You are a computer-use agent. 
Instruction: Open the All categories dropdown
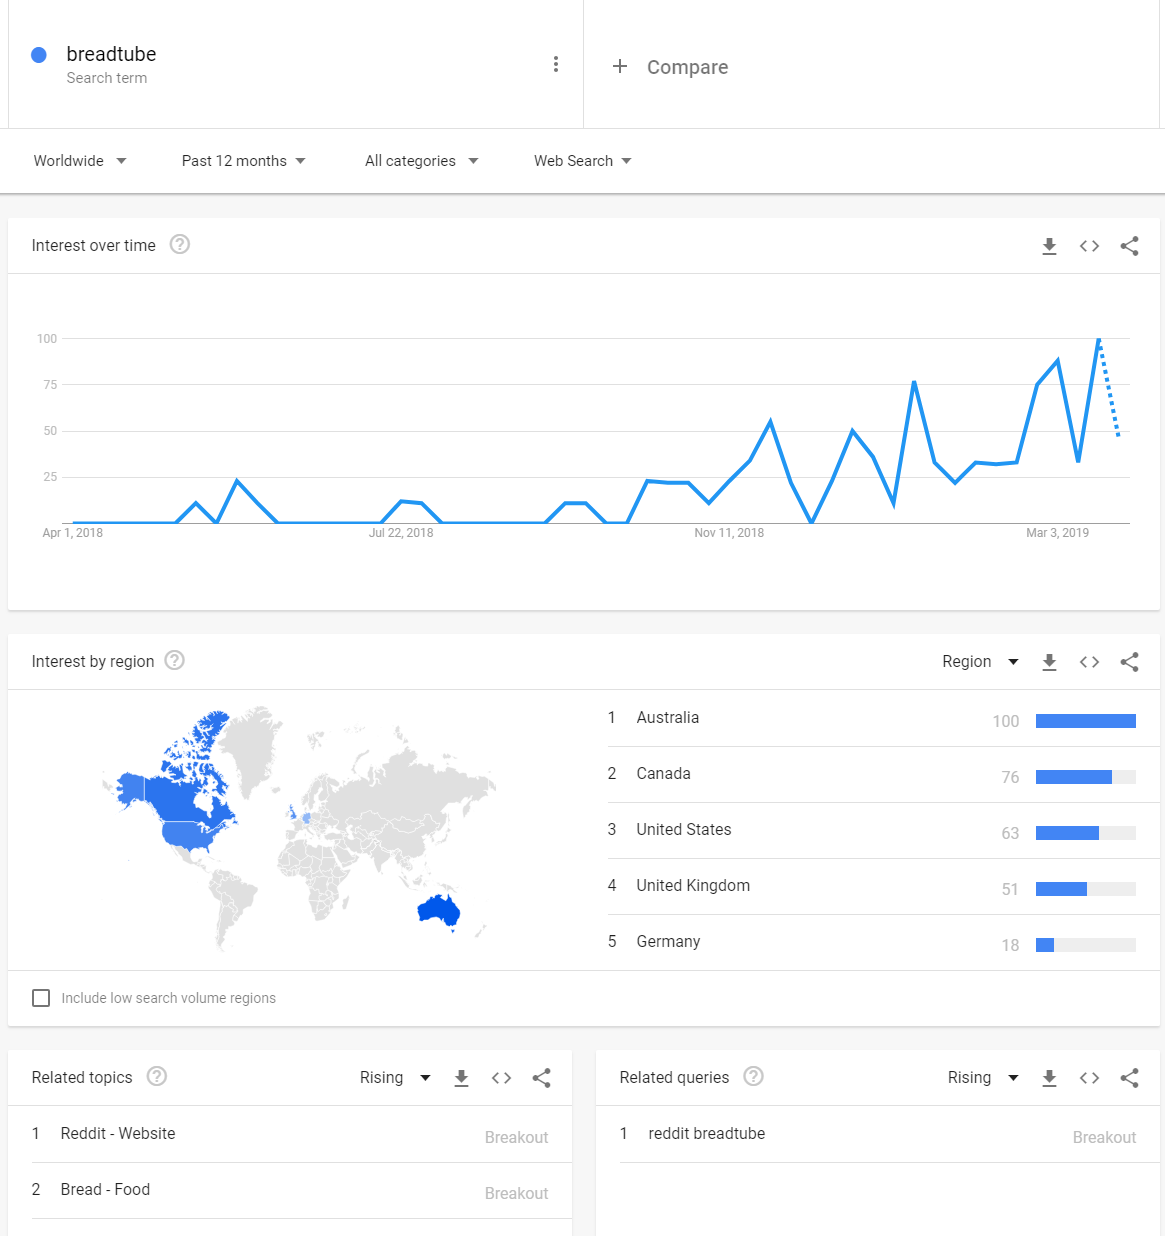pyautogui.click(x=422, y=161)
